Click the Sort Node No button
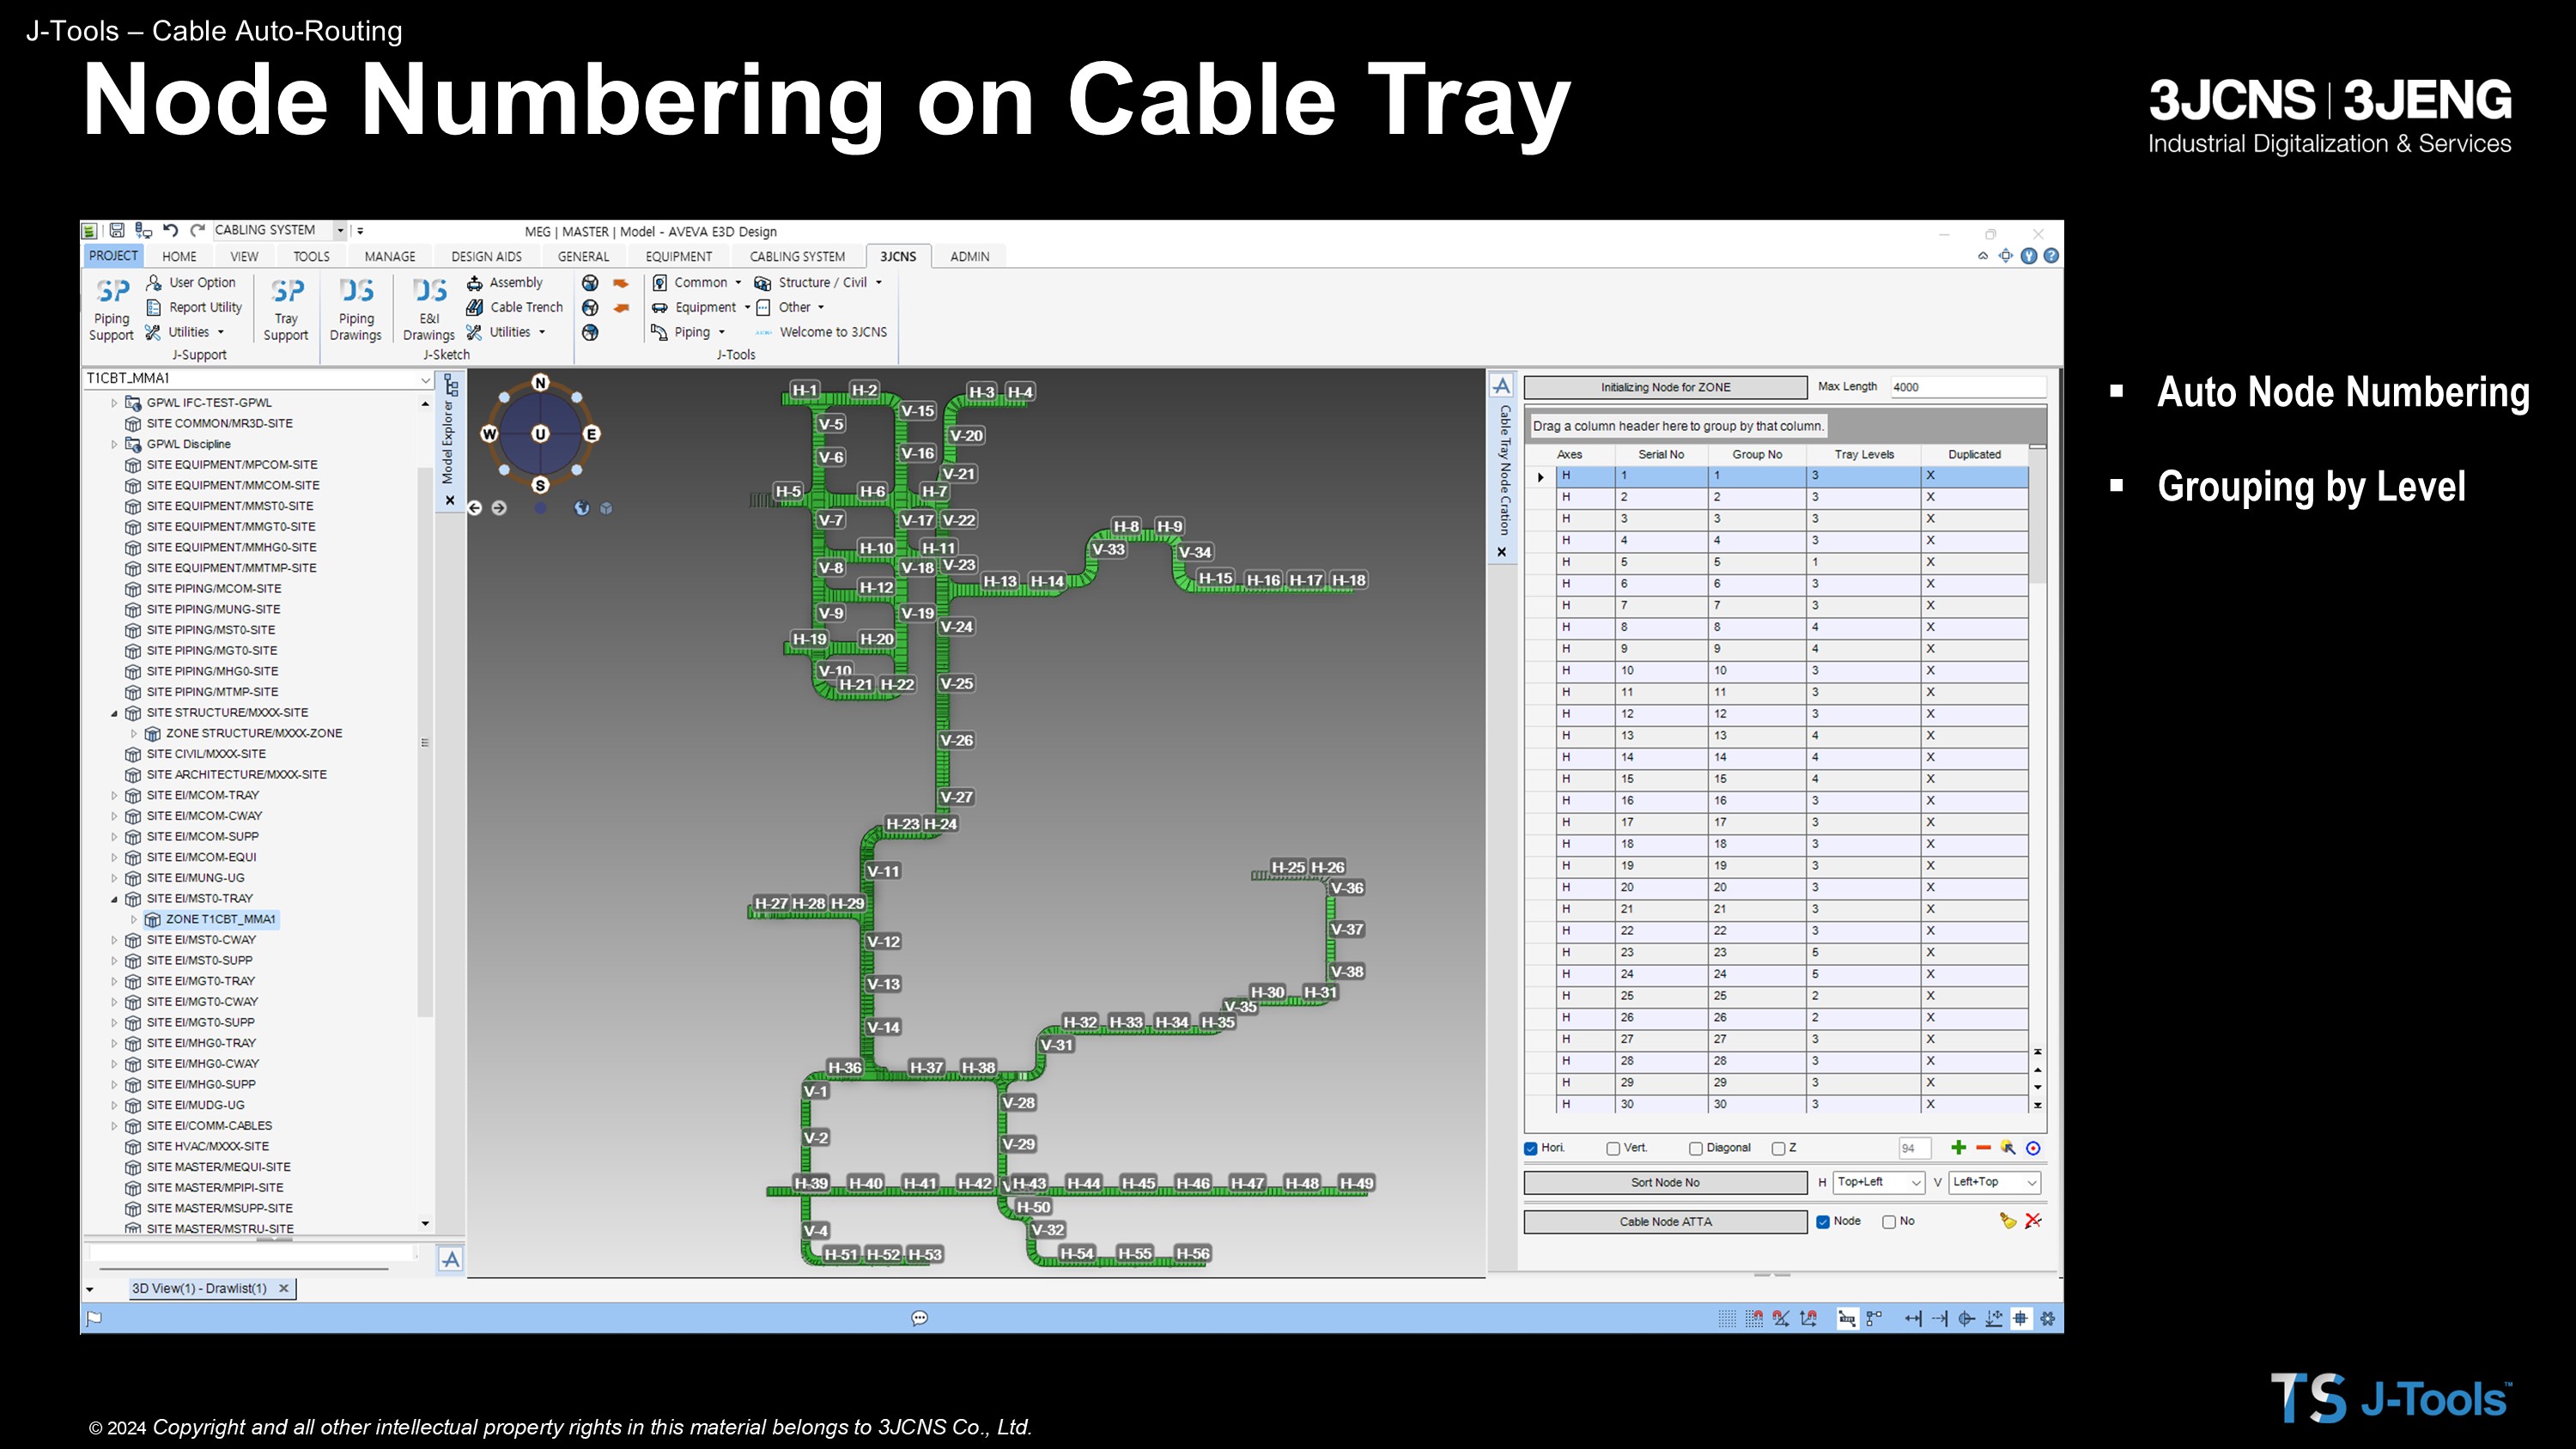The image size is (2576, 1449). point(1665,1182)
